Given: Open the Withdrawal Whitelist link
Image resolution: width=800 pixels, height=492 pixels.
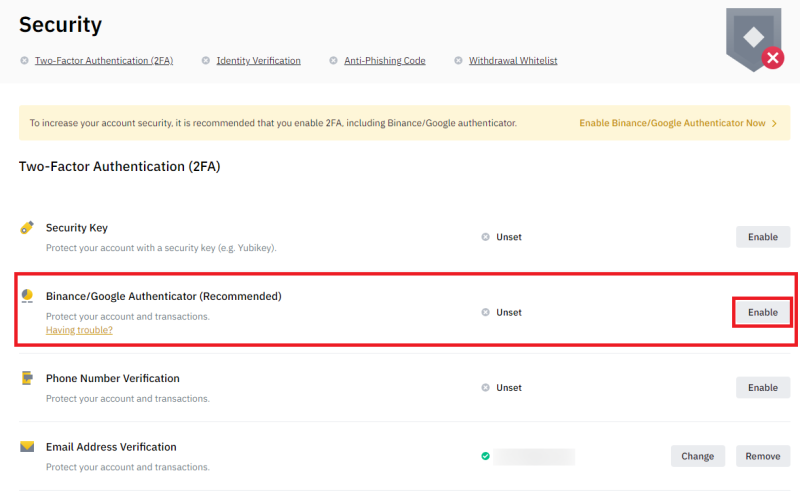Looking at the screenshot, I should coord(513,60).
